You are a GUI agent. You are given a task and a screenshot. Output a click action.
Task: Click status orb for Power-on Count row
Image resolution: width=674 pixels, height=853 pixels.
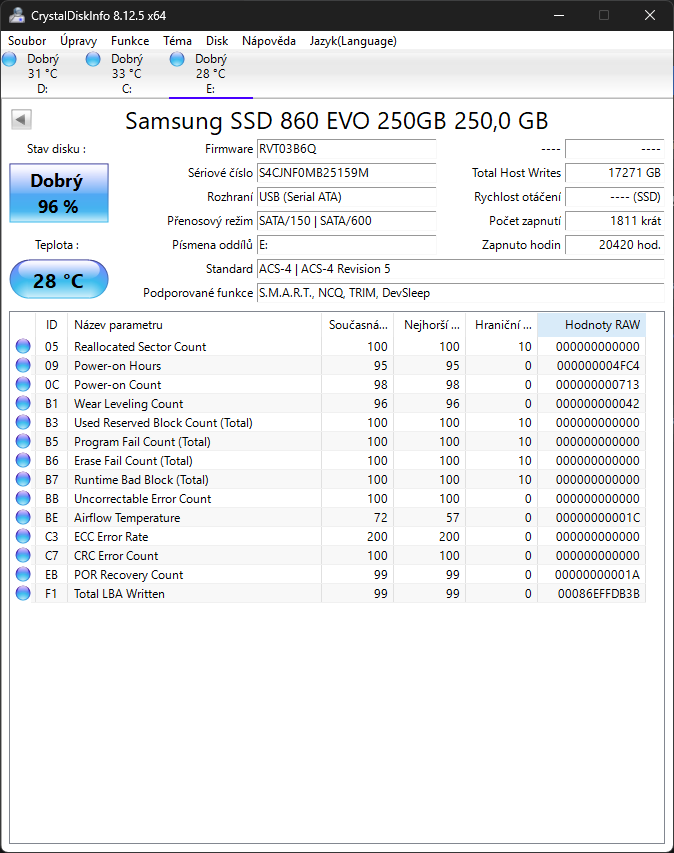(x=23, y=385)
